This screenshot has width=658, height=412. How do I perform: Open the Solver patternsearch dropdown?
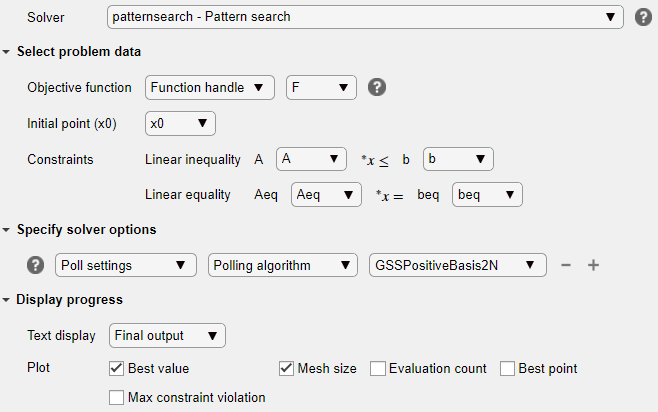pyautogui.click(x=365, y=17)
